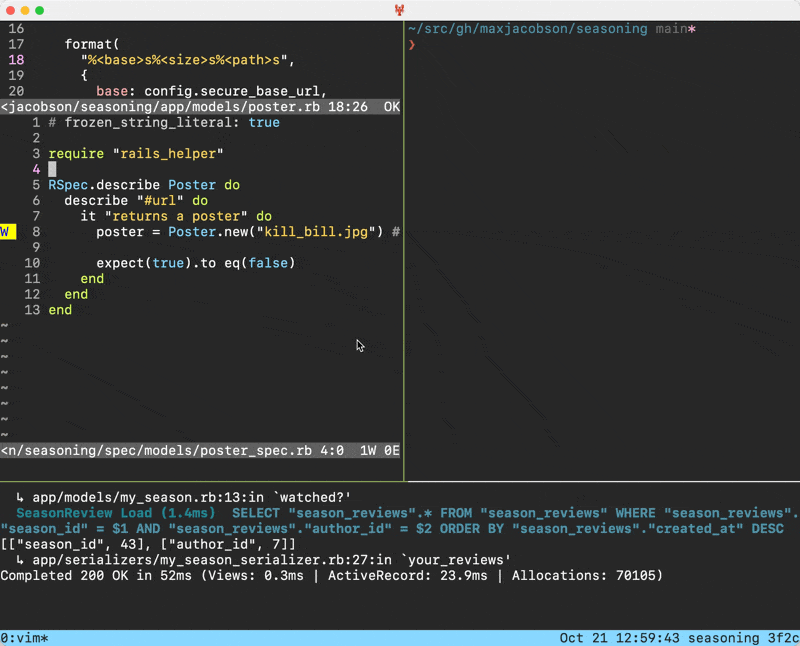Click 'app/models/my_season.rb:13:in' log line

(x=184, y=498)
